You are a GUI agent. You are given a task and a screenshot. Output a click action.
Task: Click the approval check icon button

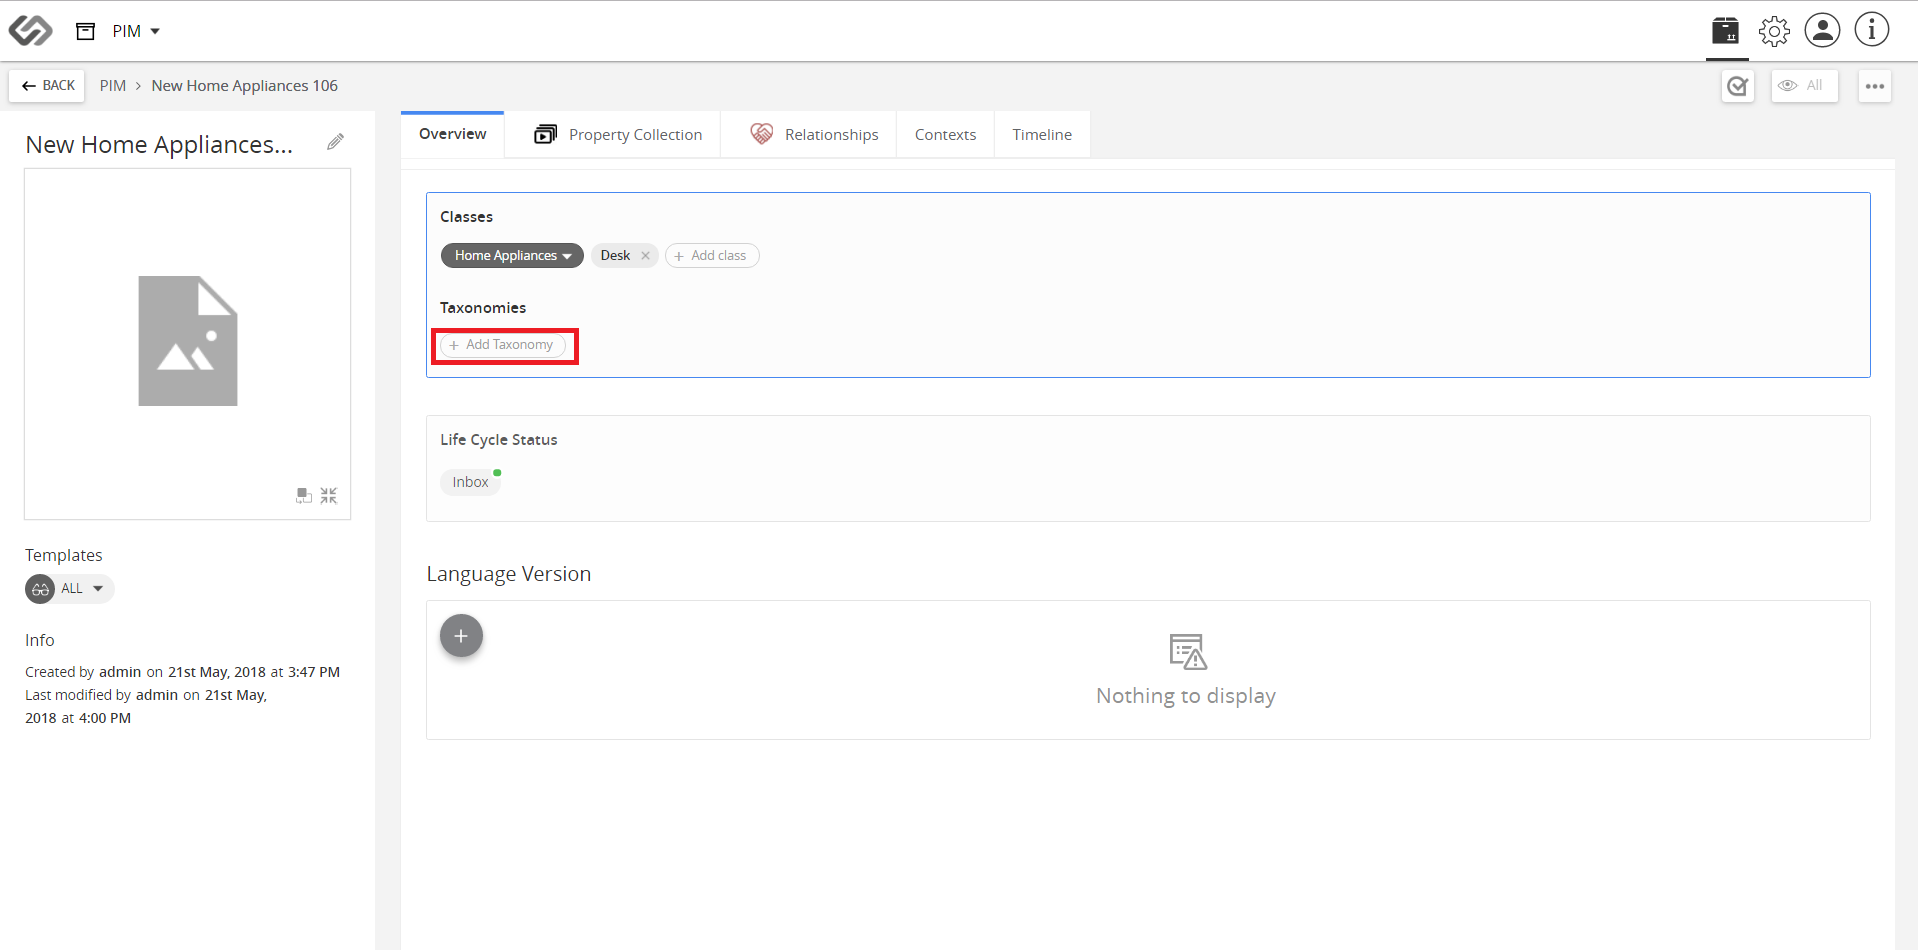pos(1738,86)
